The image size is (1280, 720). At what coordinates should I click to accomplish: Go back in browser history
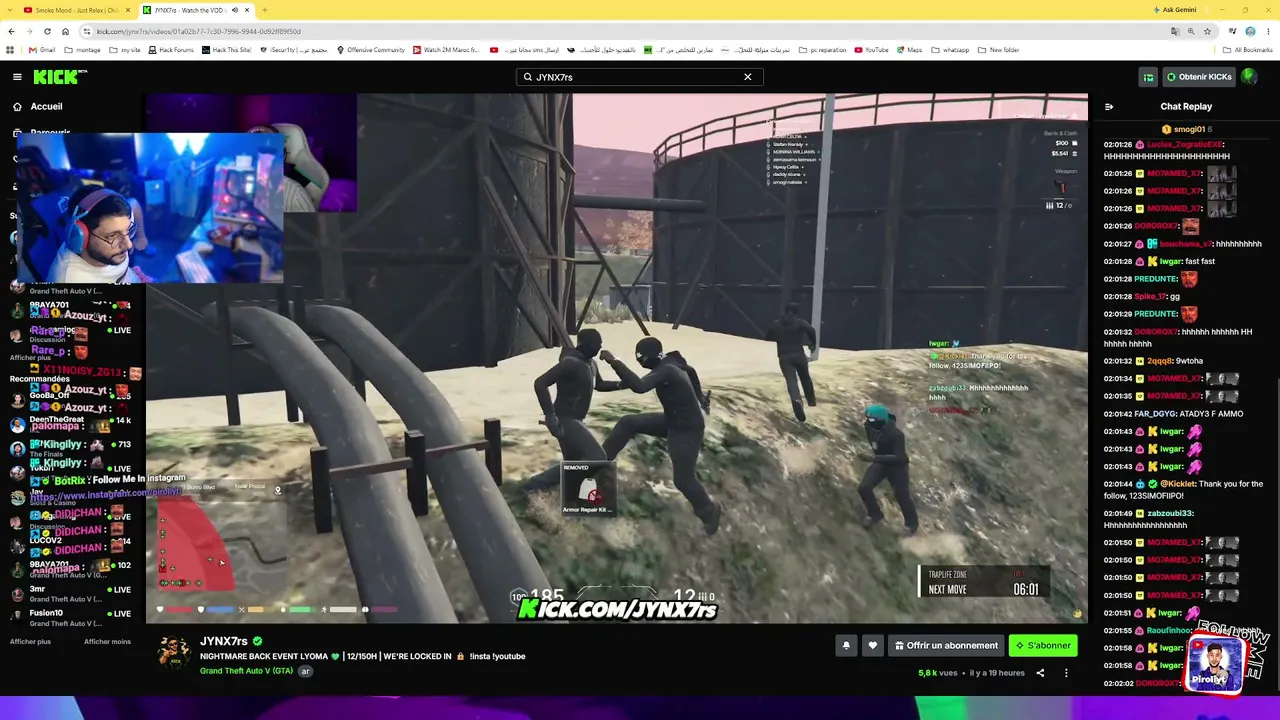(x=11, y=31)
